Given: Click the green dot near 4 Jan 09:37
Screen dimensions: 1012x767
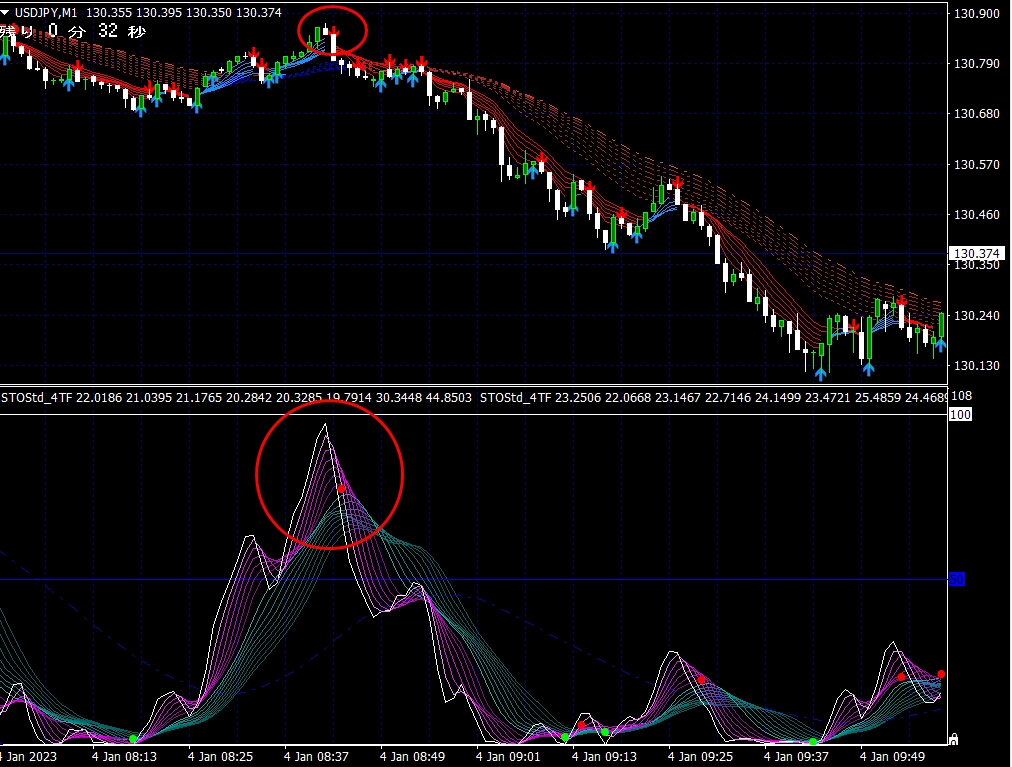Looking at the screenshot, I should coord(813,742).
